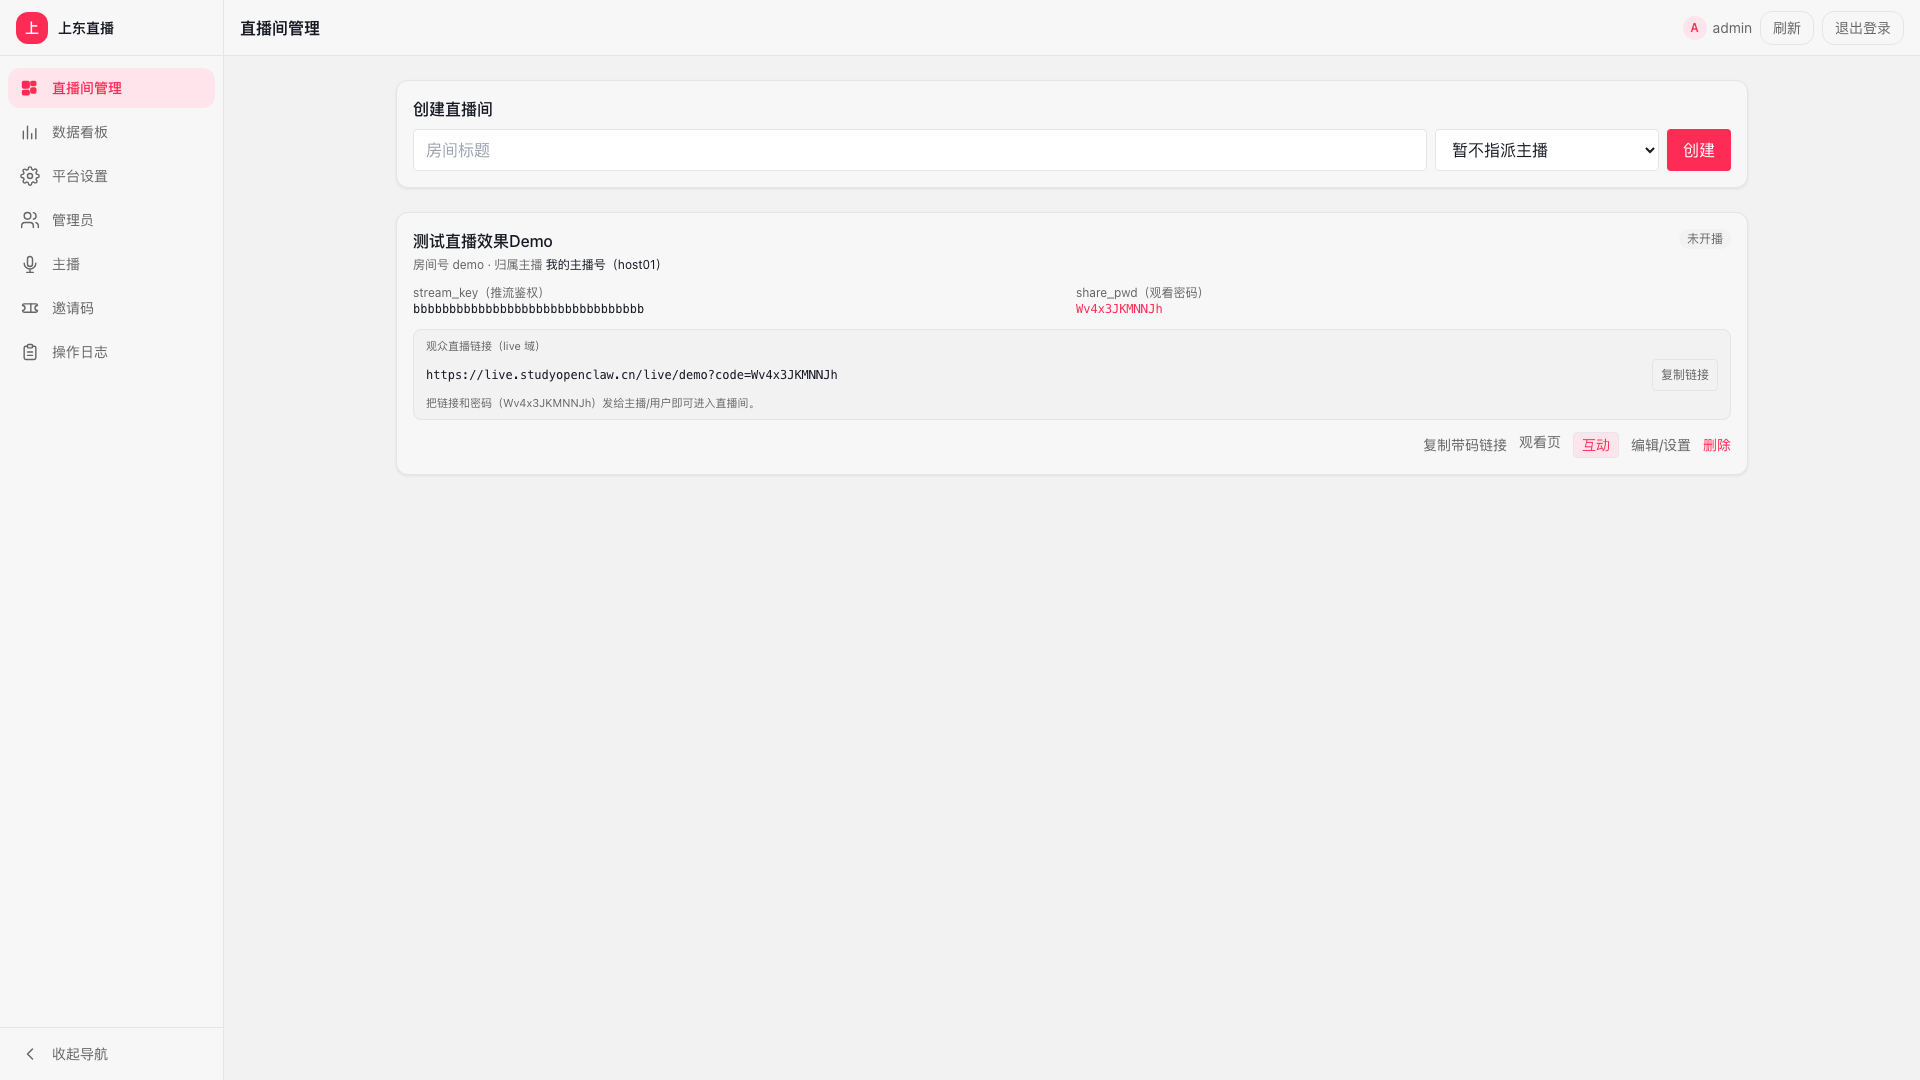This screenshot has width=1920, height=1080.
Task: Click the 复制链接 button
Action: coord(1685,375)
